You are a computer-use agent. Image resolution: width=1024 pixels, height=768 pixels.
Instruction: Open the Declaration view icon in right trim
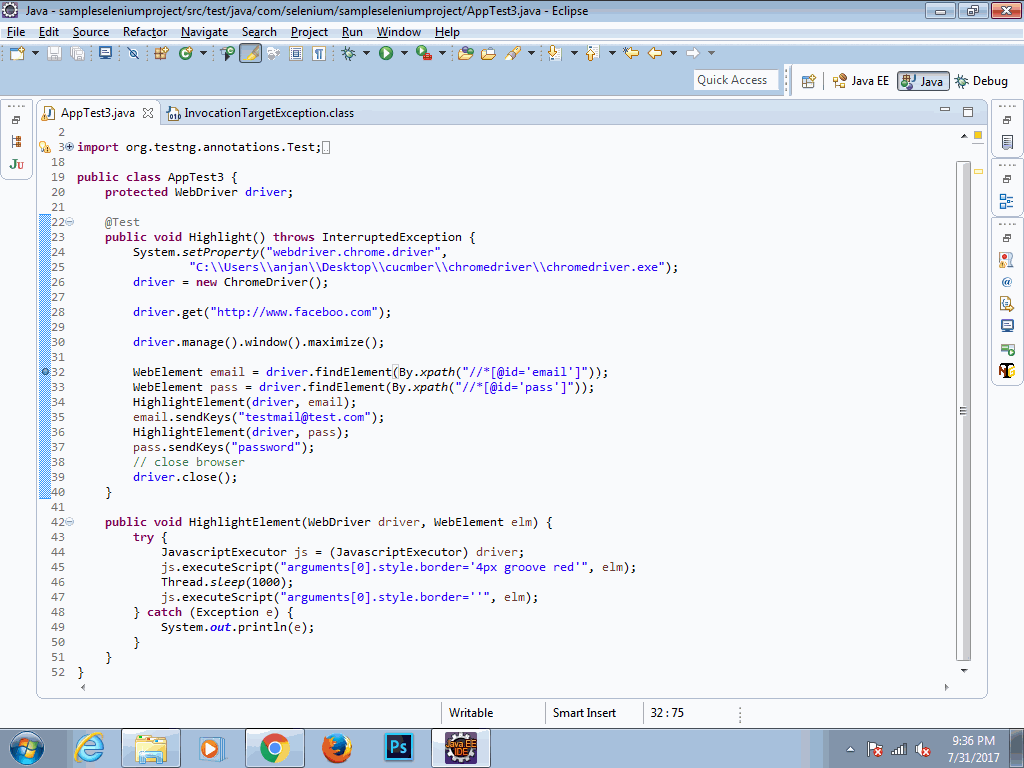click(x=1007, y=304)
